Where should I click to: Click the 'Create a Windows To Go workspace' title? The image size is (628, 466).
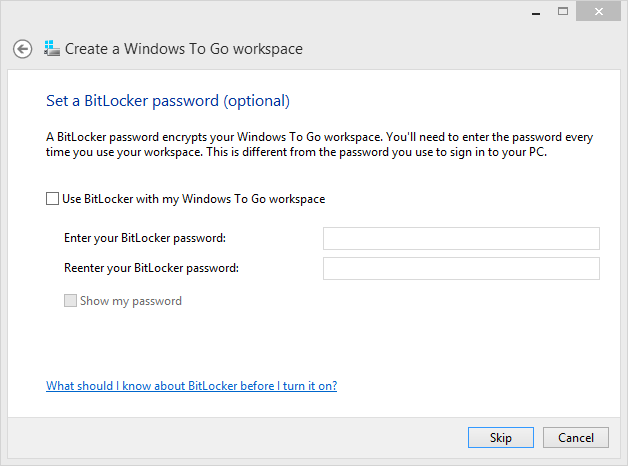(184, 49)
